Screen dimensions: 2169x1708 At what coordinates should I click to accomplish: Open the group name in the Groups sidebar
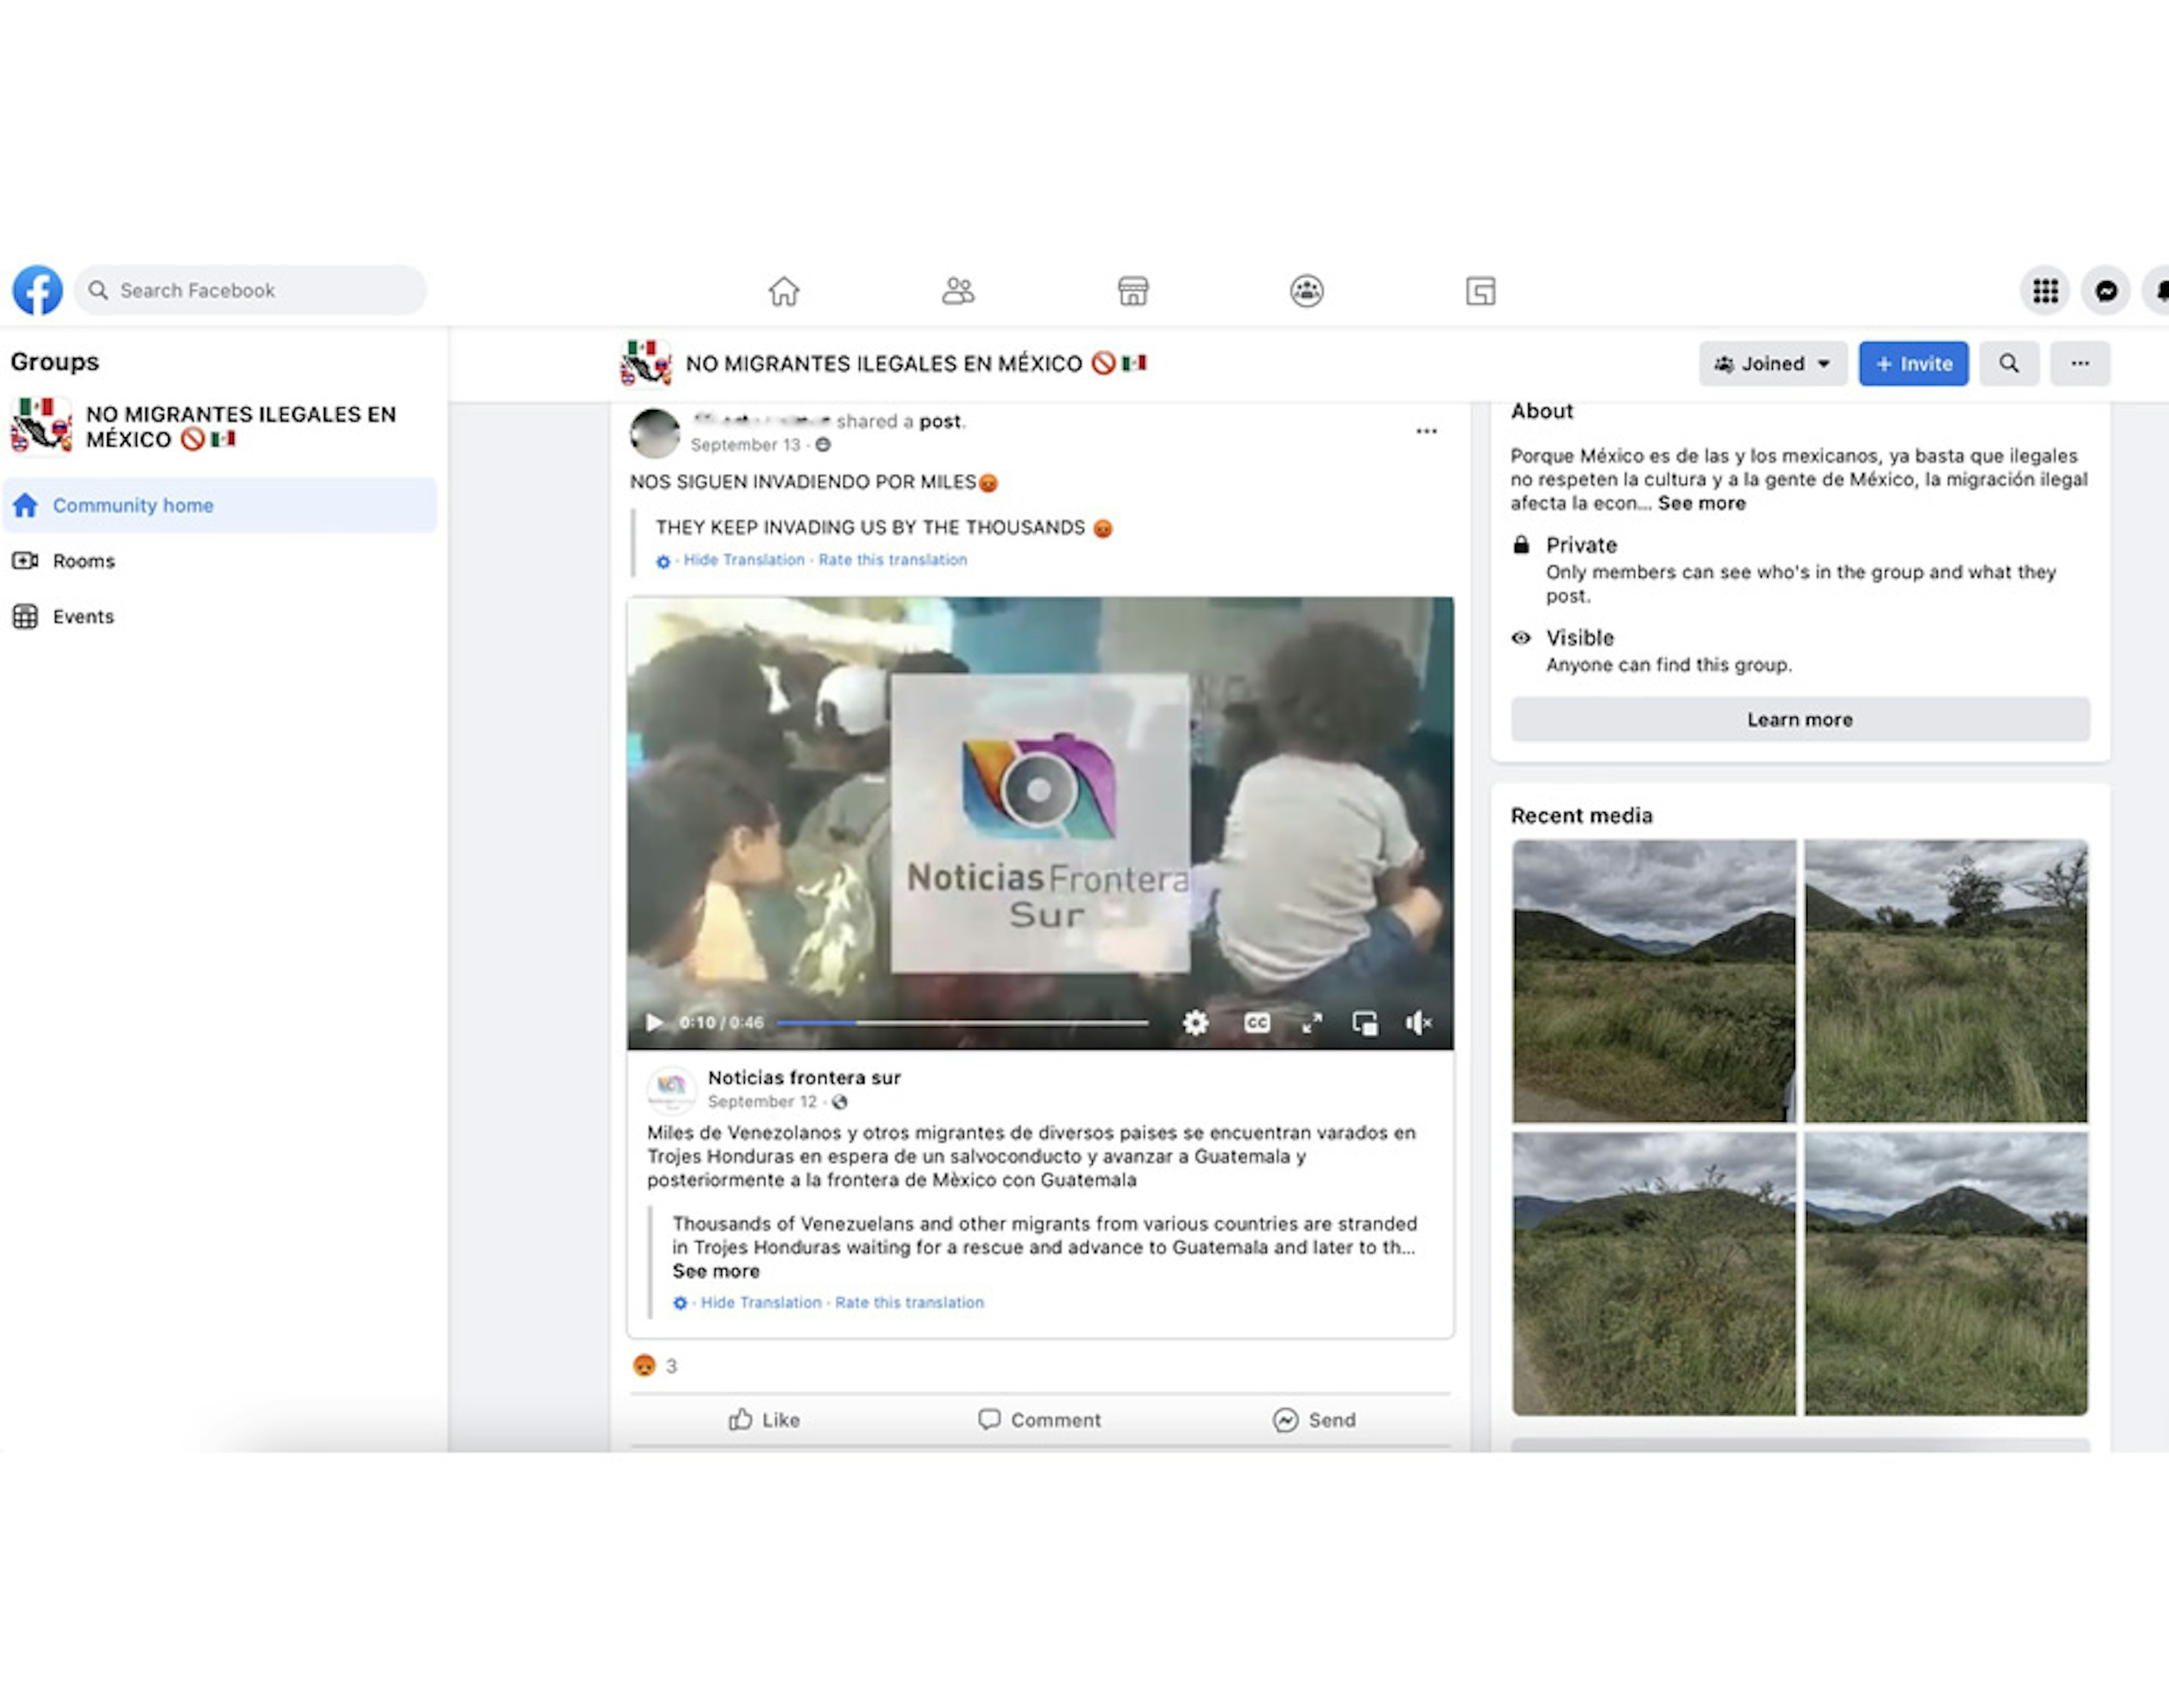[x=241, y=427]
